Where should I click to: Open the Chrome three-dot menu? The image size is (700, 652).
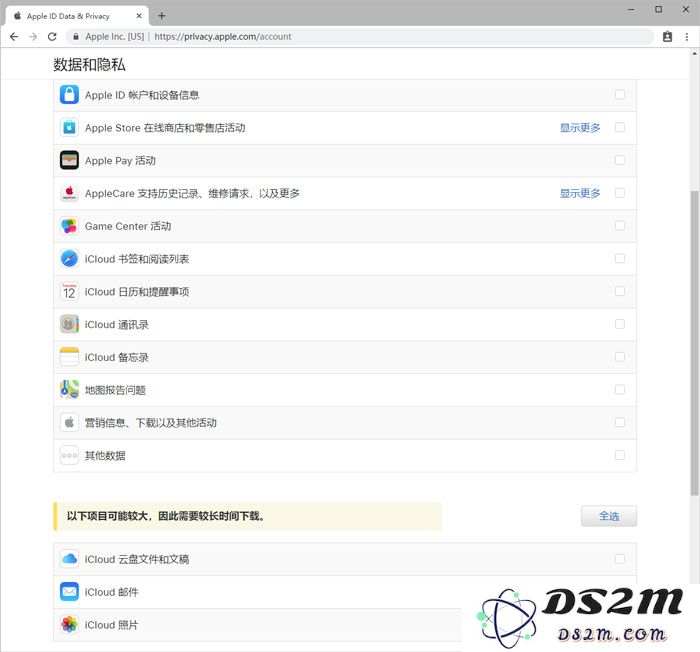687,37
